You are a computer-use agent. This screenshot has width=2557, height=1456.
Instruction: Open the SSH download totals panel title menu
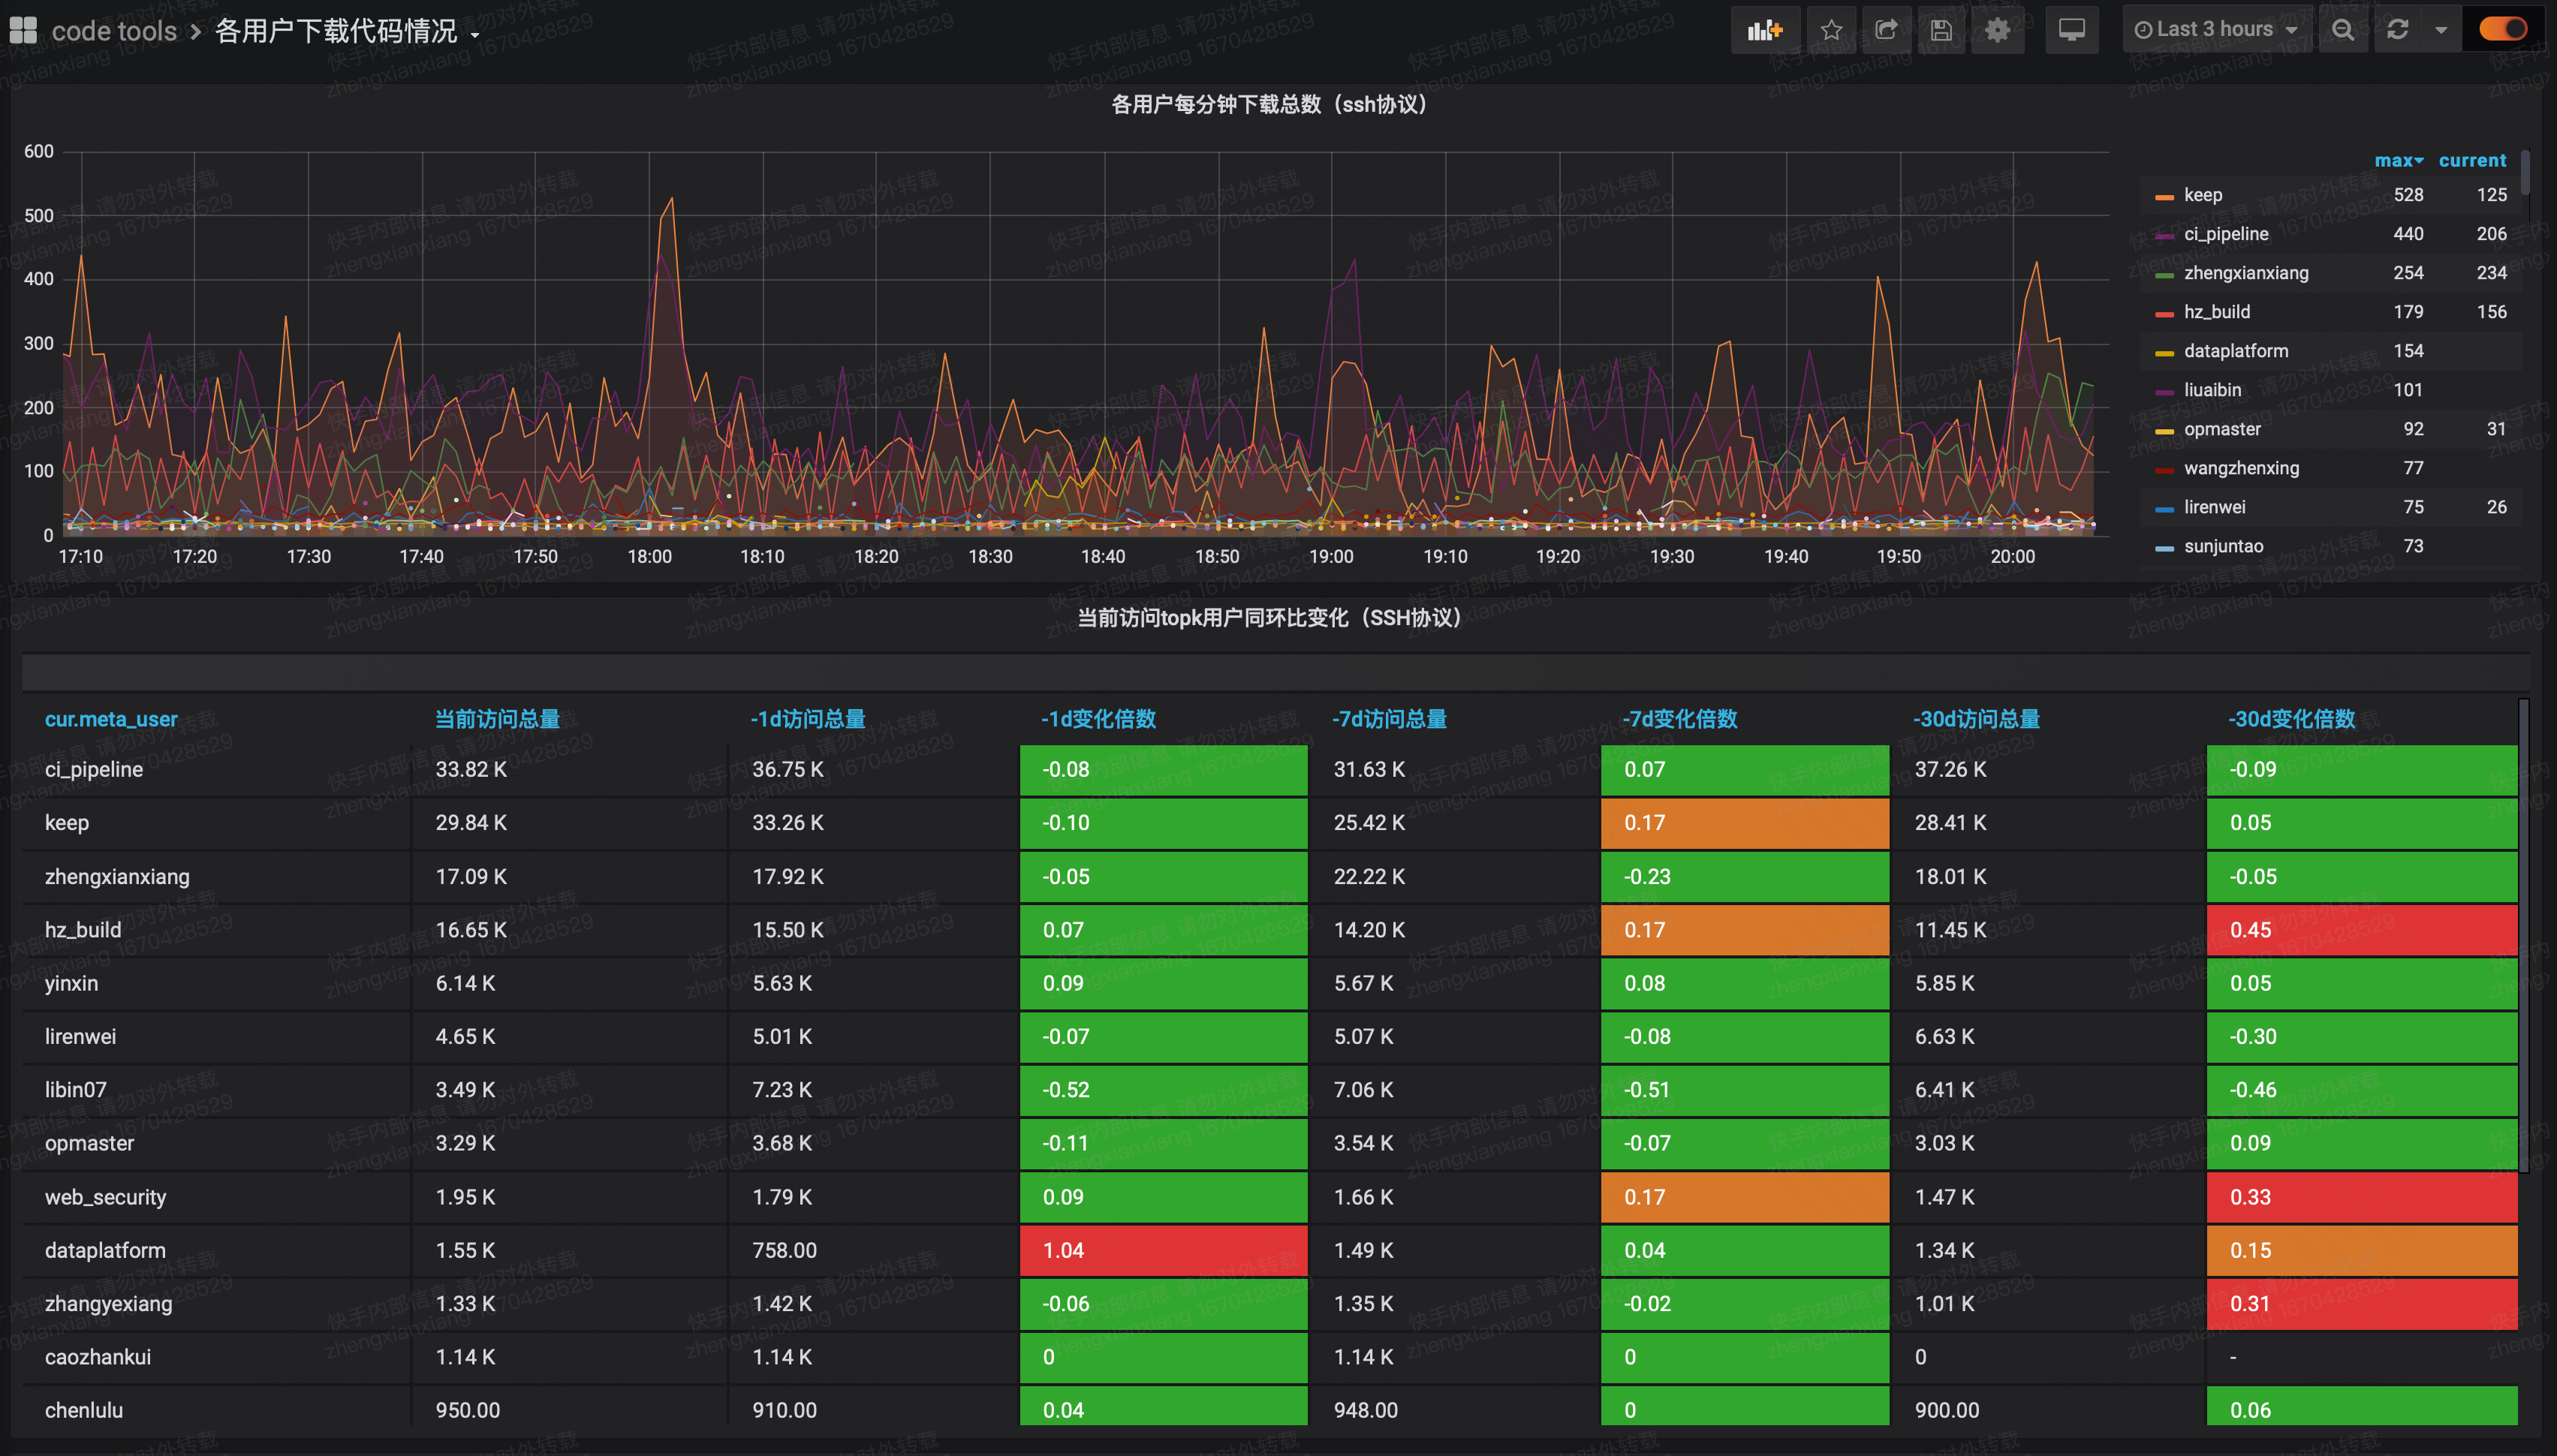(1269, 104)
